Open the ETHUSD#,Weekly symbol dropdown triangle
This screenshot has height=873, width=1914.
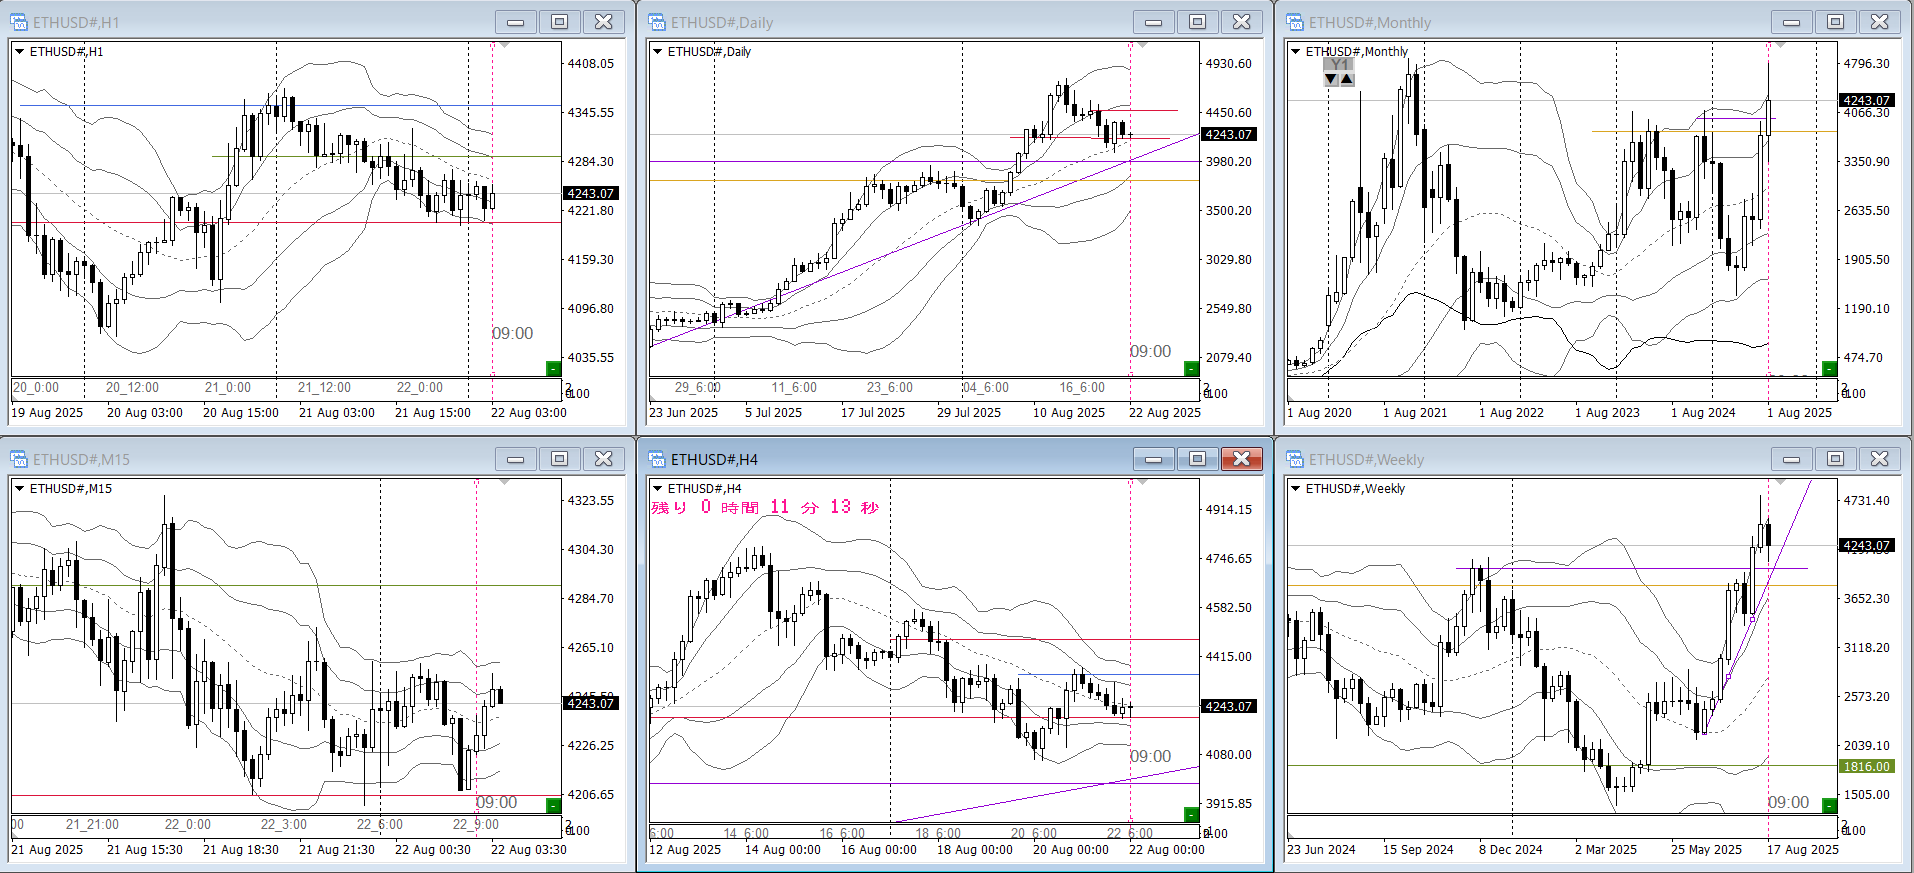[x=1295, y=488]
